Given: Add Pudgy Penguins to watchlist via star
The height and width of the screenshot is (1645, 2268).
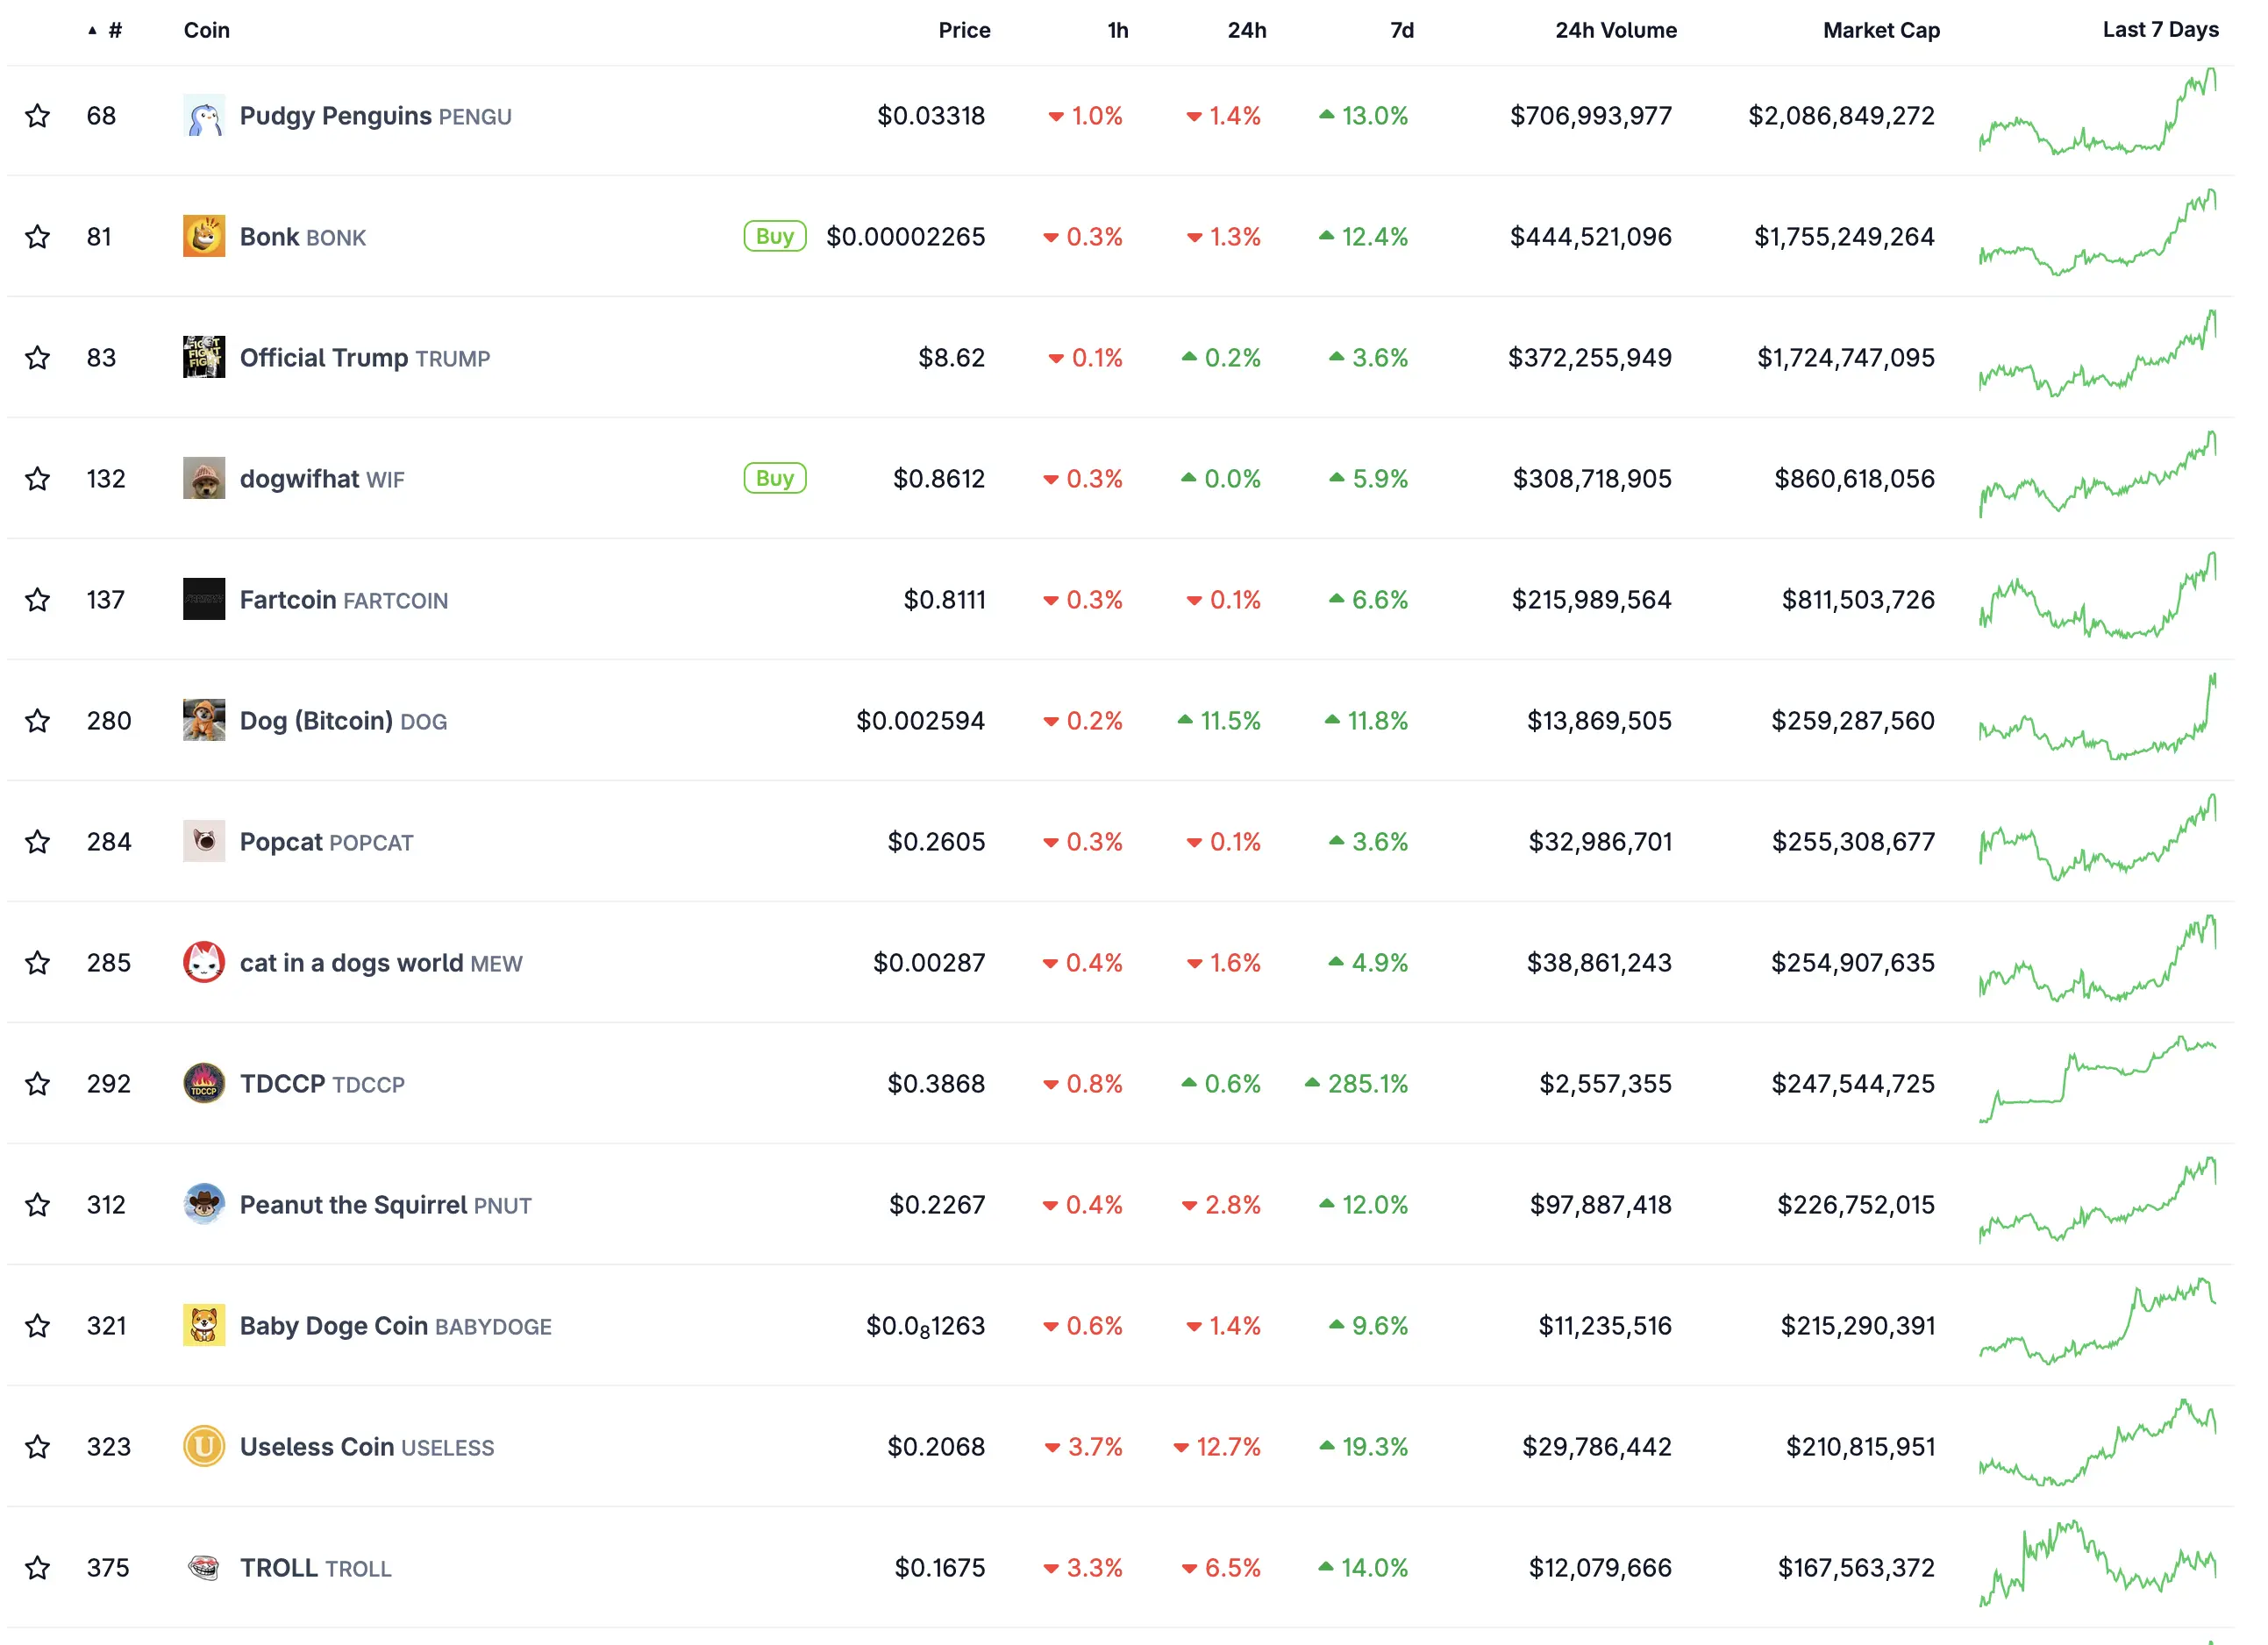Looking at the screenshot, I should tap(38, 115).
